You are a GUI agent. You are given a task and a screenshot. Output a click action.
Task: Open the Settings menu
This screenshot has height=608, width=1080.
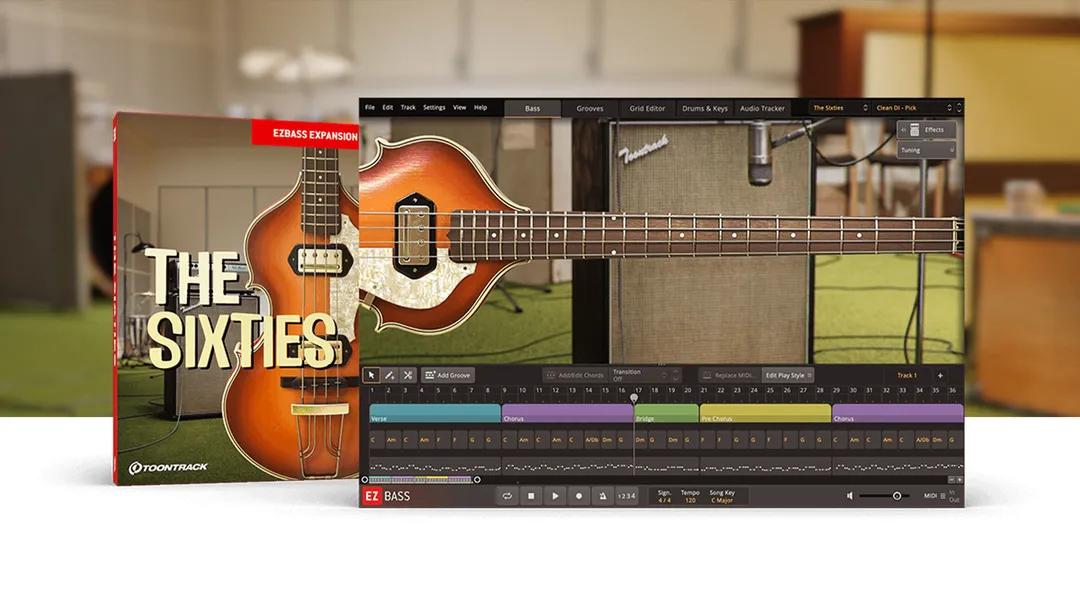434,107
